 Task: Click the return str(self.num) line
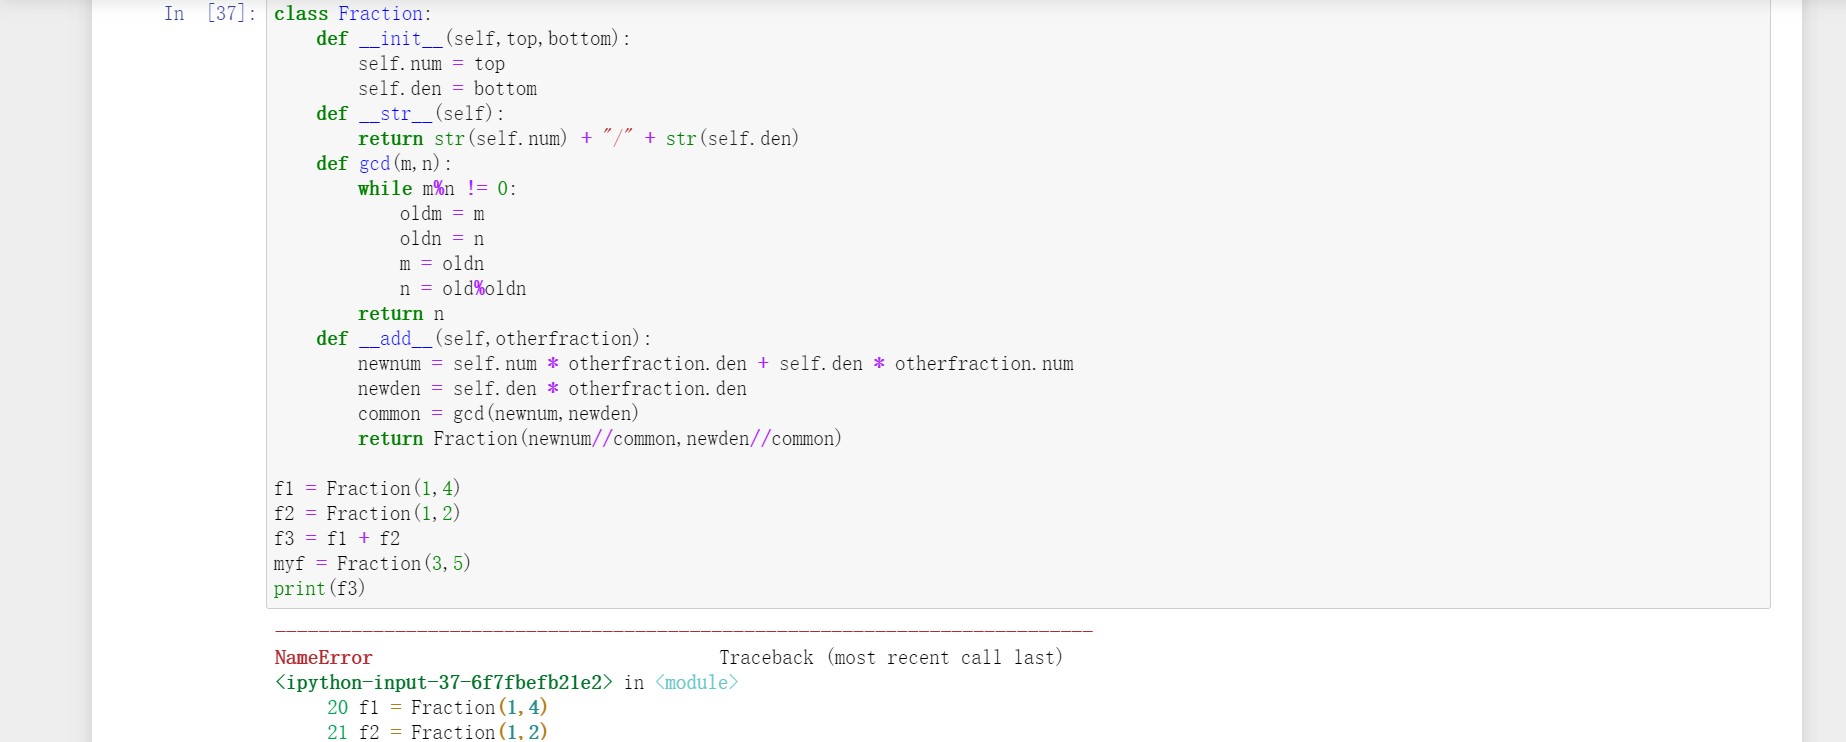pos(578,139)
